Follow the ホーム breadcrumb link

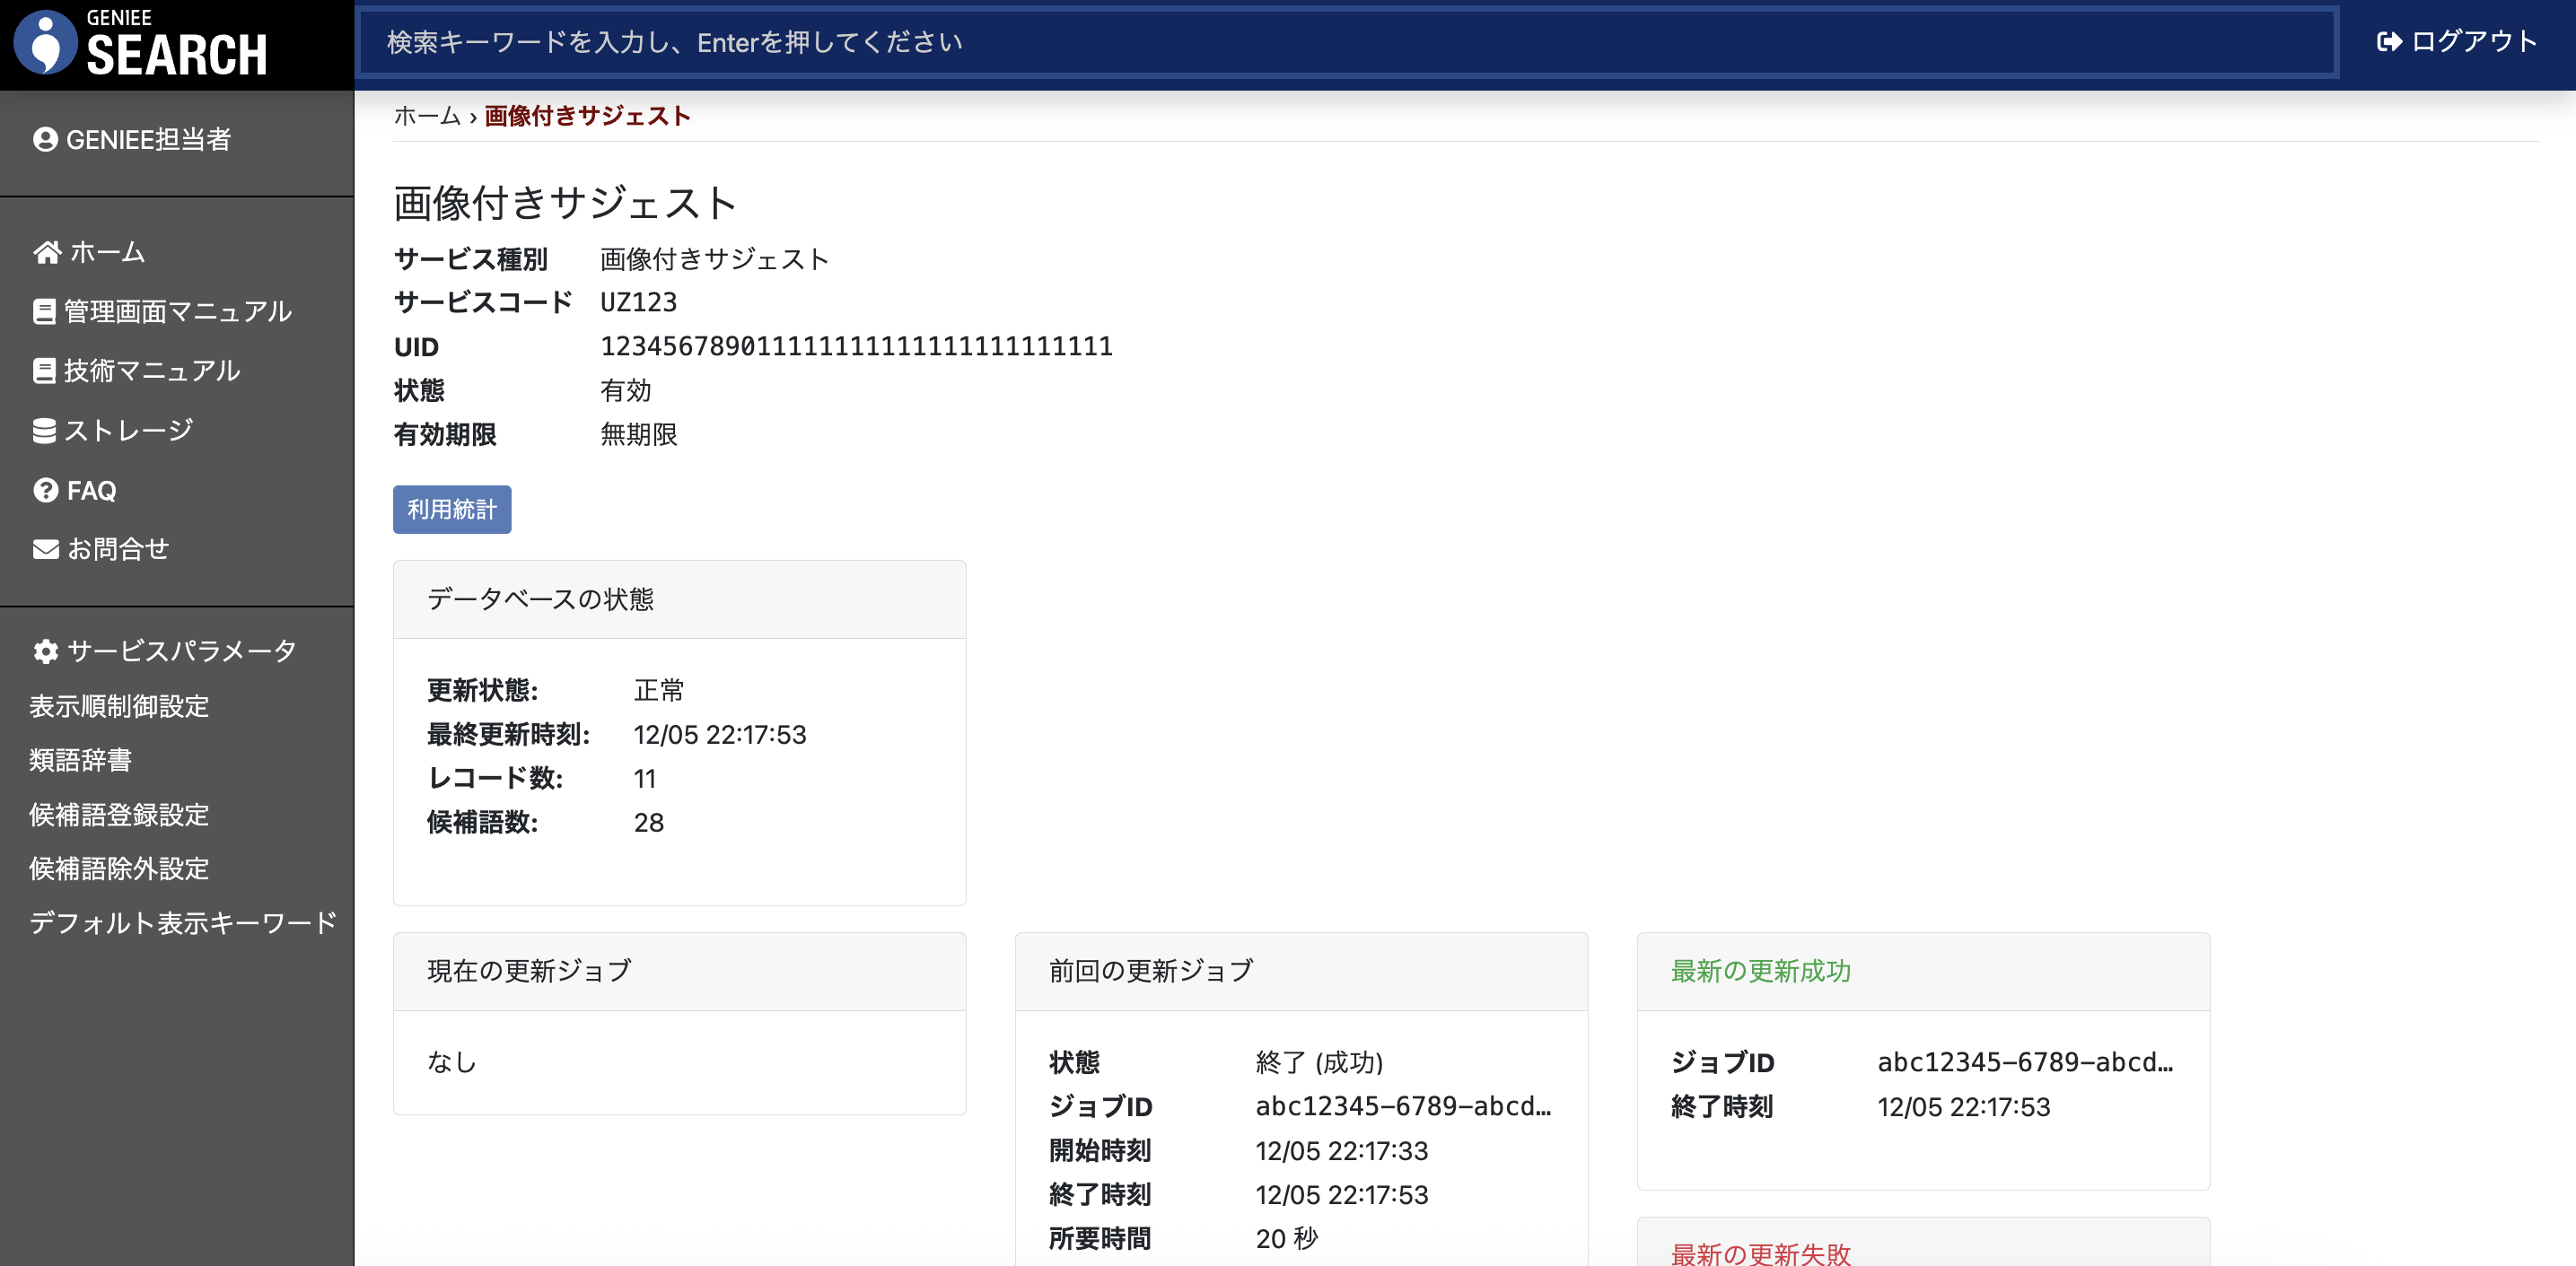pyautogui.click(x=425, y=115)
